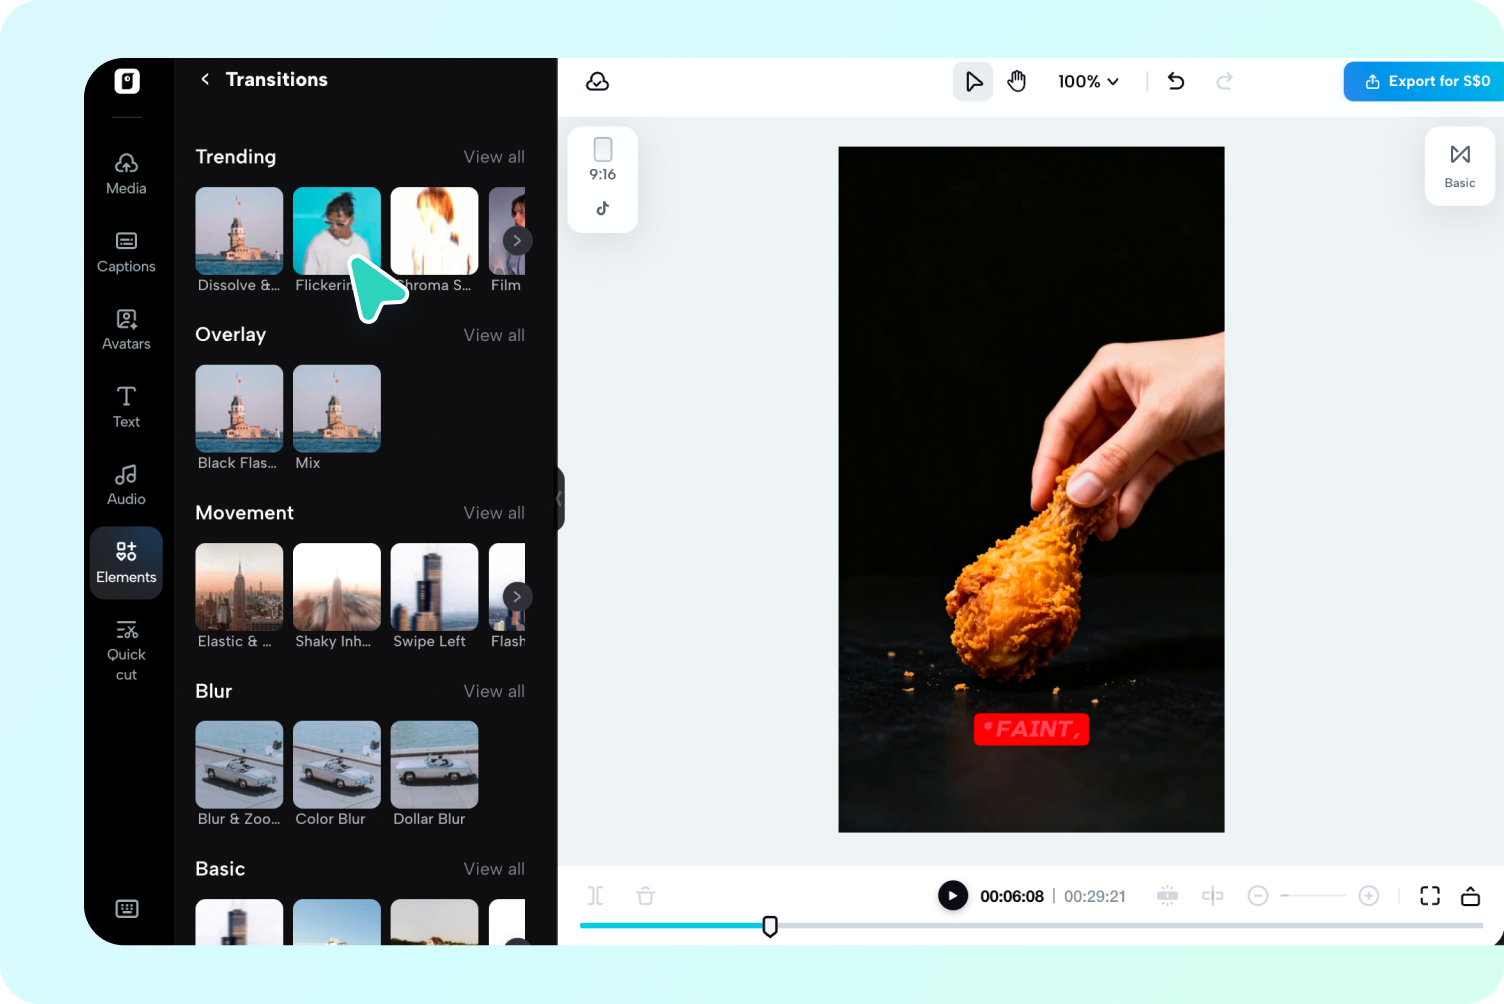
Task: Click the fried chicken video canvas
Action: click(x=1031, y=489)
